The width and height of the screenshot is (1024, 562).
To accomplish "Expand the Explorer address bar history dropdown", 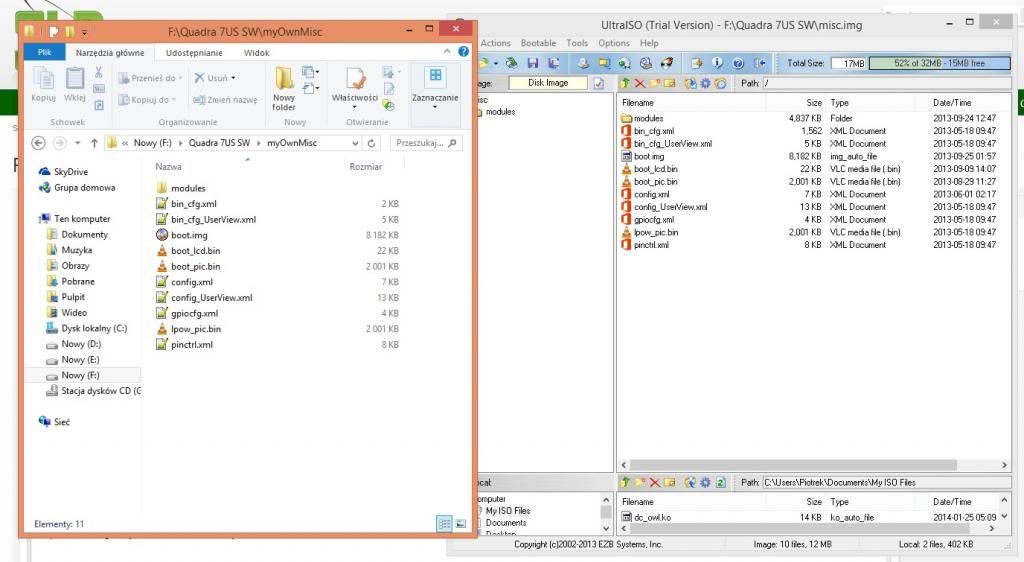I will (355, 143).
